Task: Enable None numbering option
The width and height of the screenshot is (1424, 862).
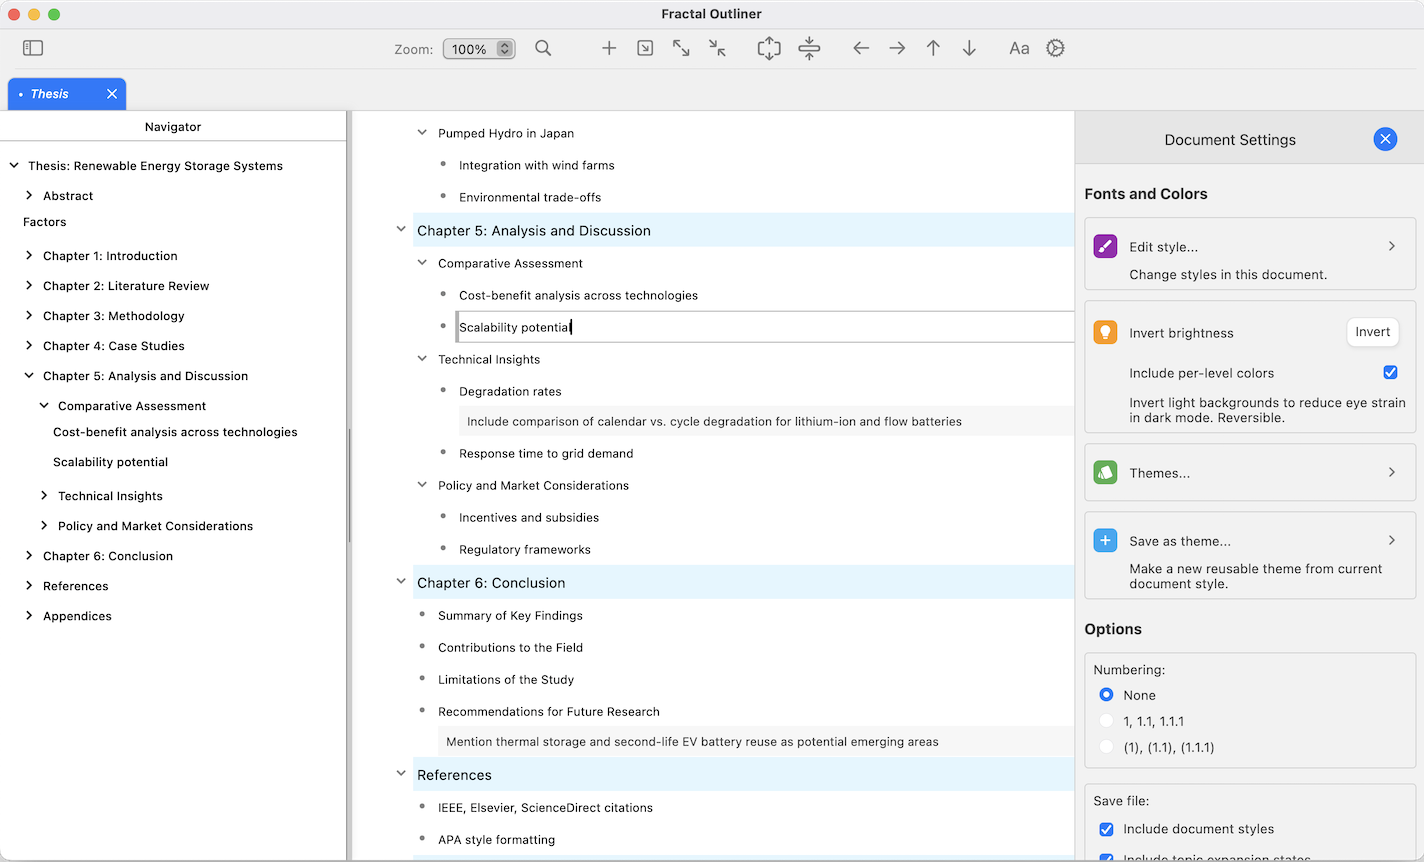Action: (1106, 694)
